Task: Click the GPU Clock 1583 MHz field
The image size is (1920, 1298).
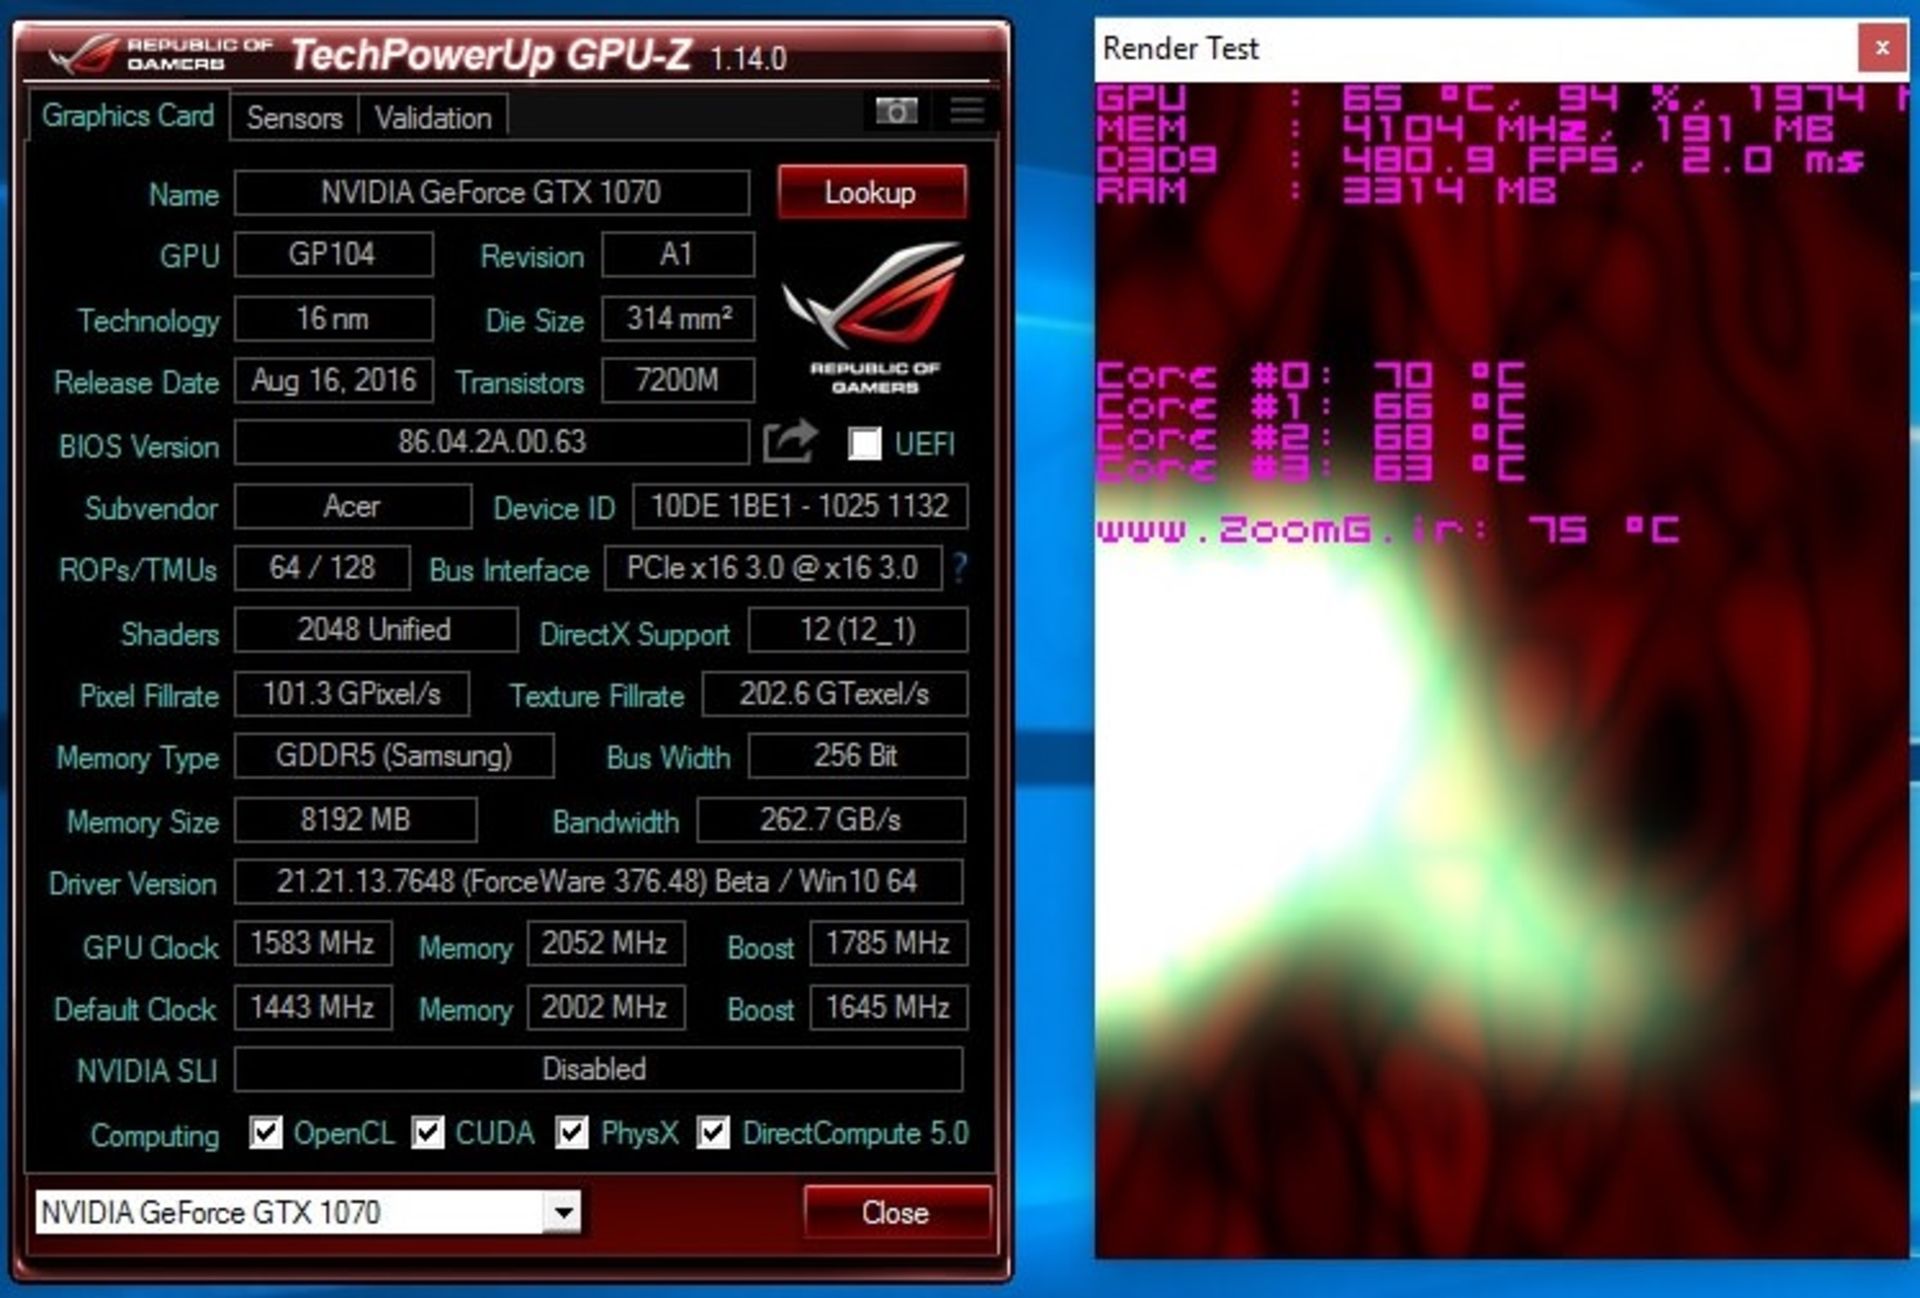Action: (312, 944)
